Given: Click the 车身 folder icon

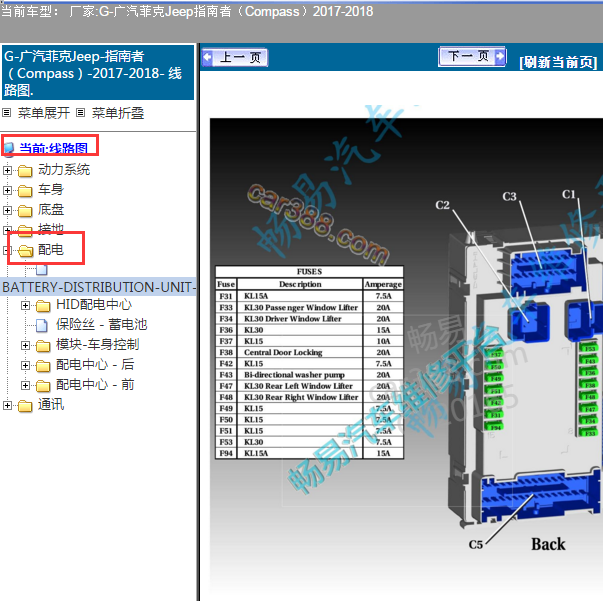Looking at the screenshot, I should [25, 191].
